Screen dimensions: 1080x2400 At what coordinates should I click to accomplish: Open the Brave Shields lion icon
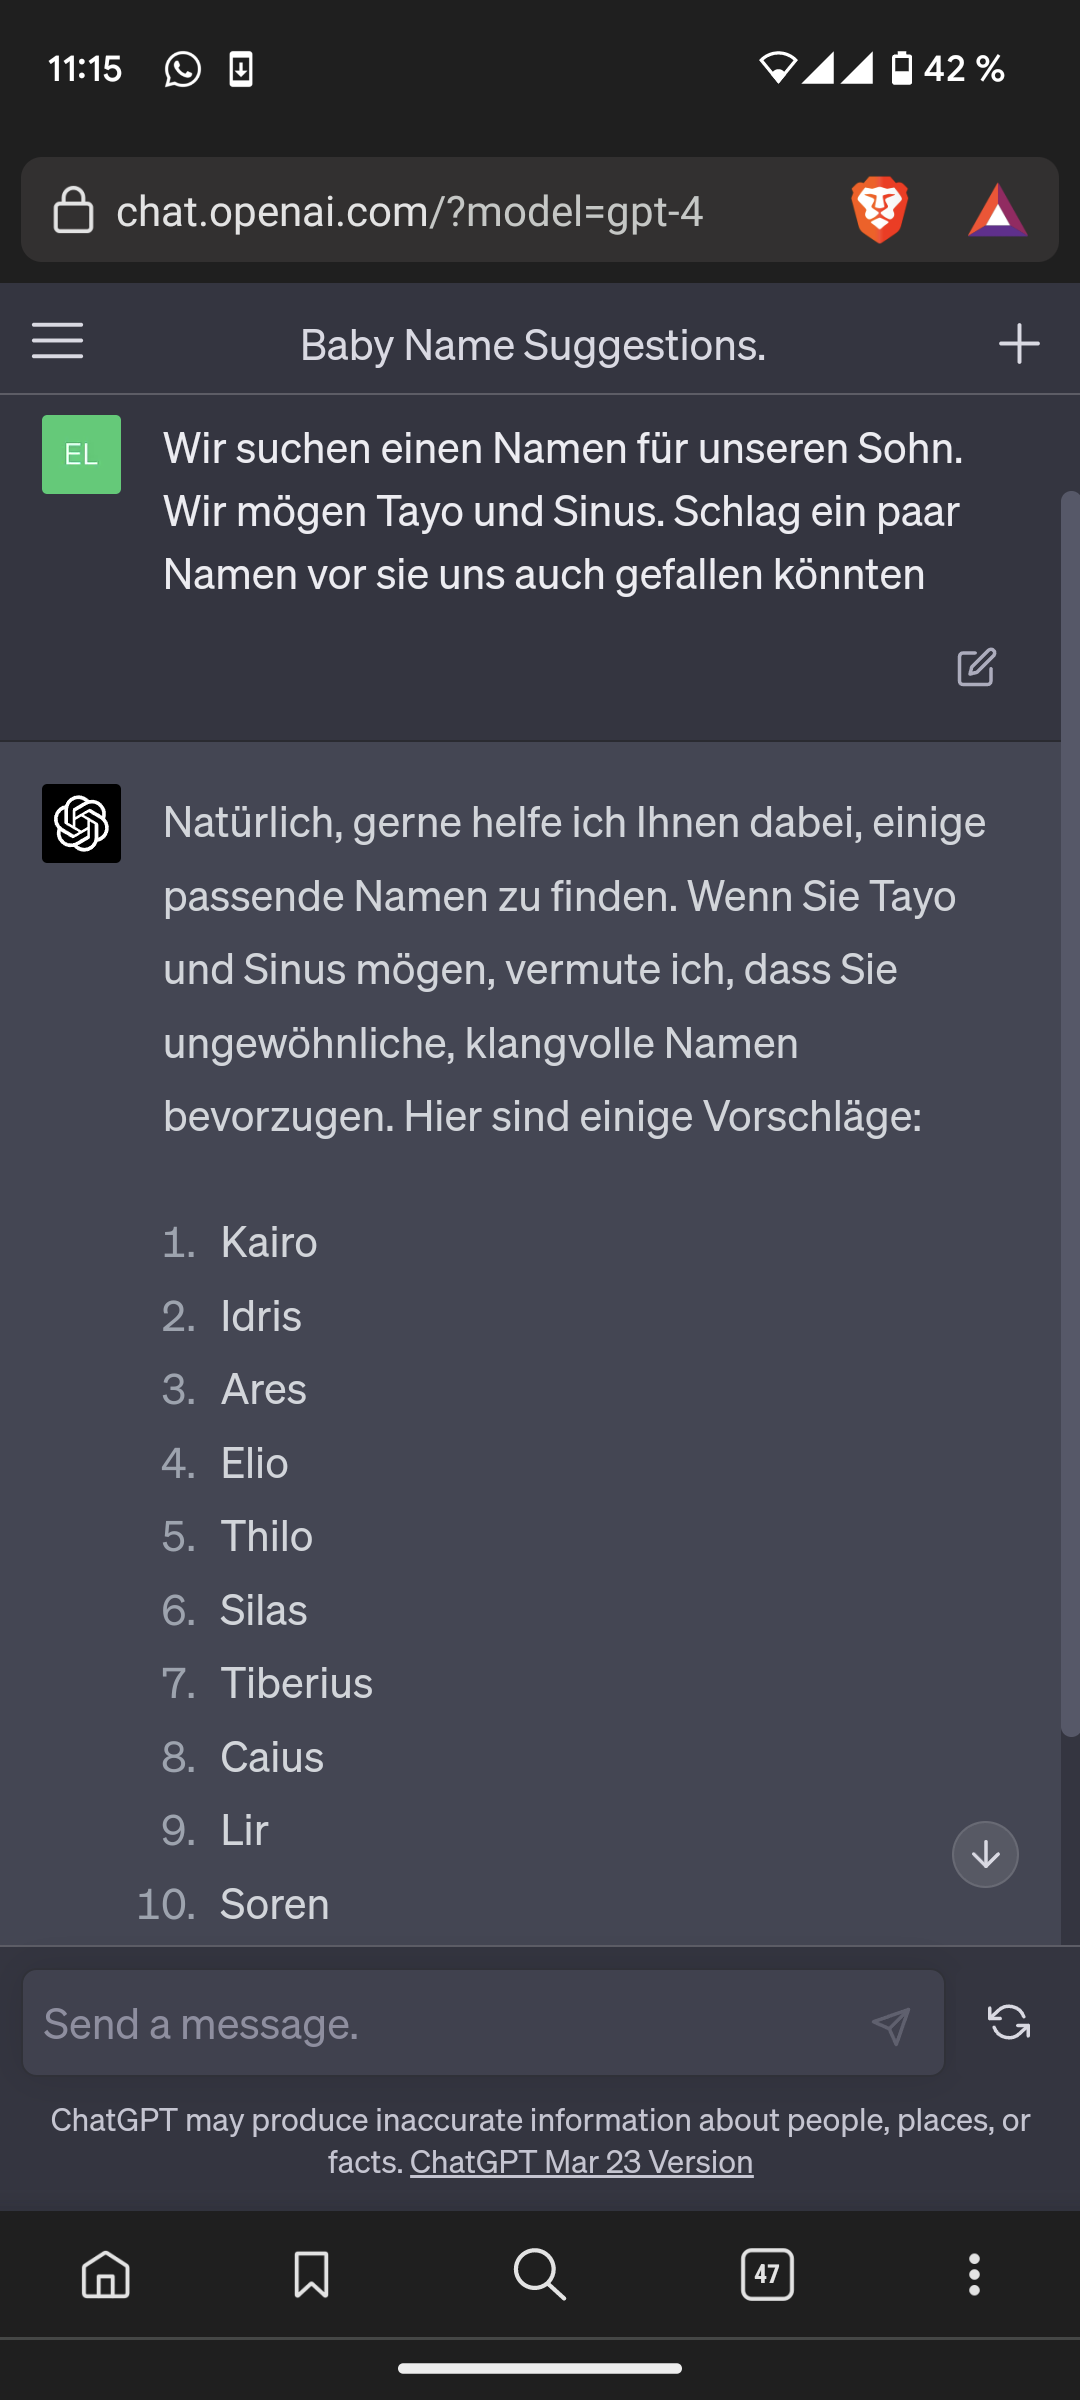879,211
